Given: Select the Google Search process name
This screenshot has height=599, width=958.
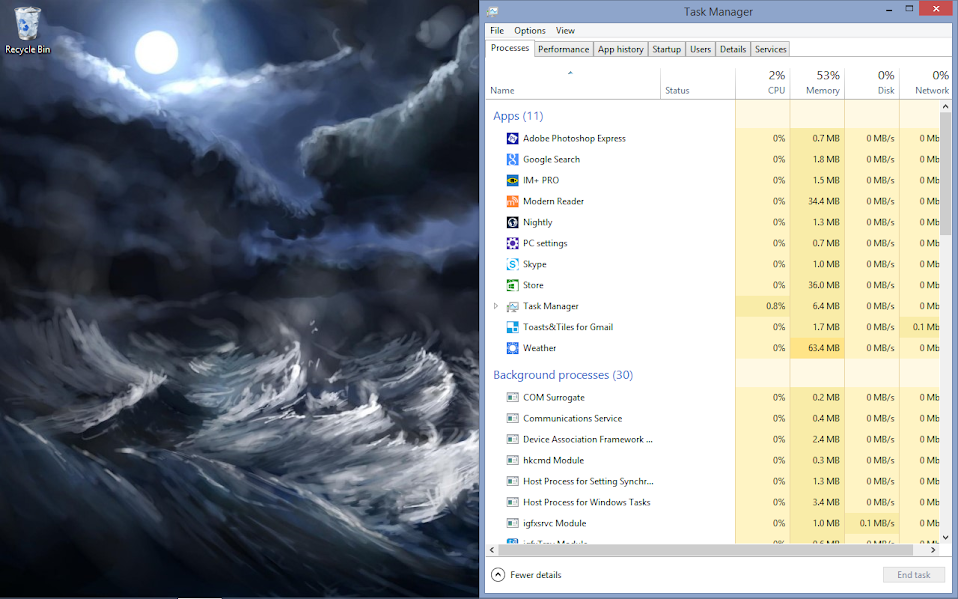Looking at the screenshot, I should 551,160.
